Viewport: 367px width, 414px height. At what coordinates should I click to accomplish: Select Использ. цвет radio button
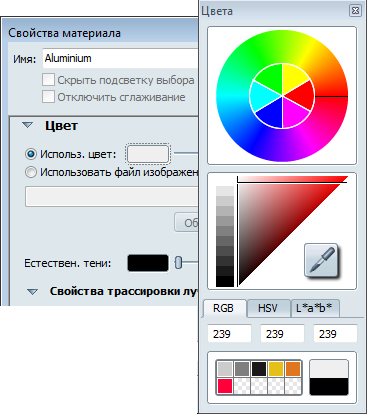click(31, 154)
